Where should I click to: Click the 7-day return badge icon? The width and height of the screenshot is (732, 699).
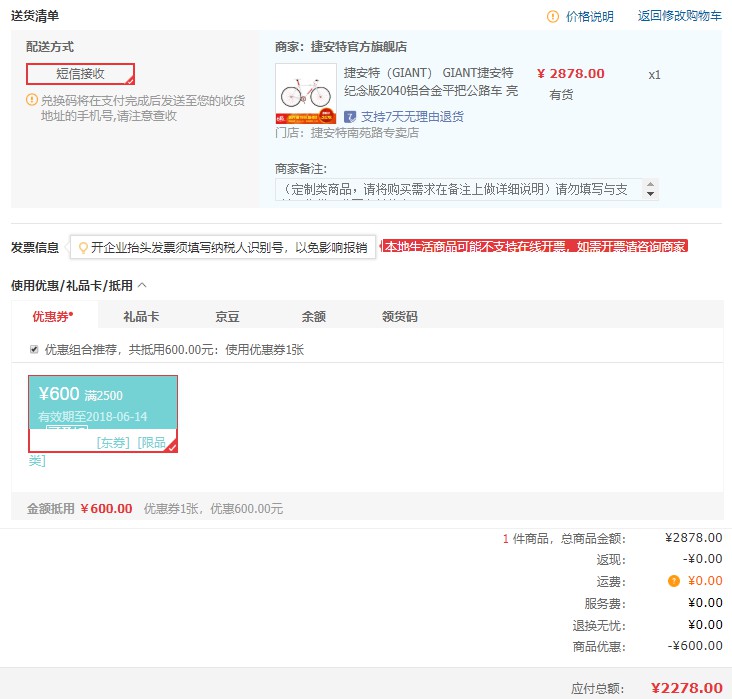point(350,116)
